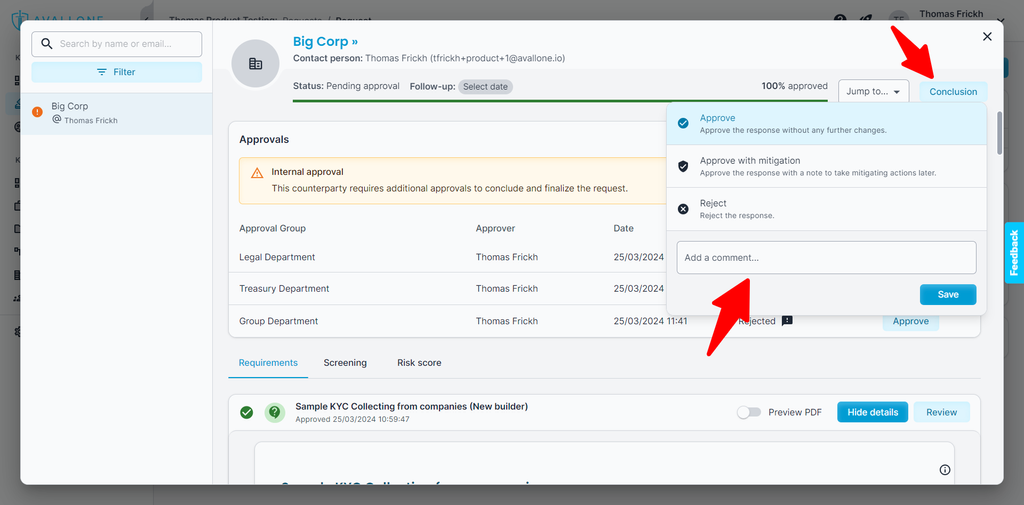Click Legal Department approval group cell

tap(277, 257)
